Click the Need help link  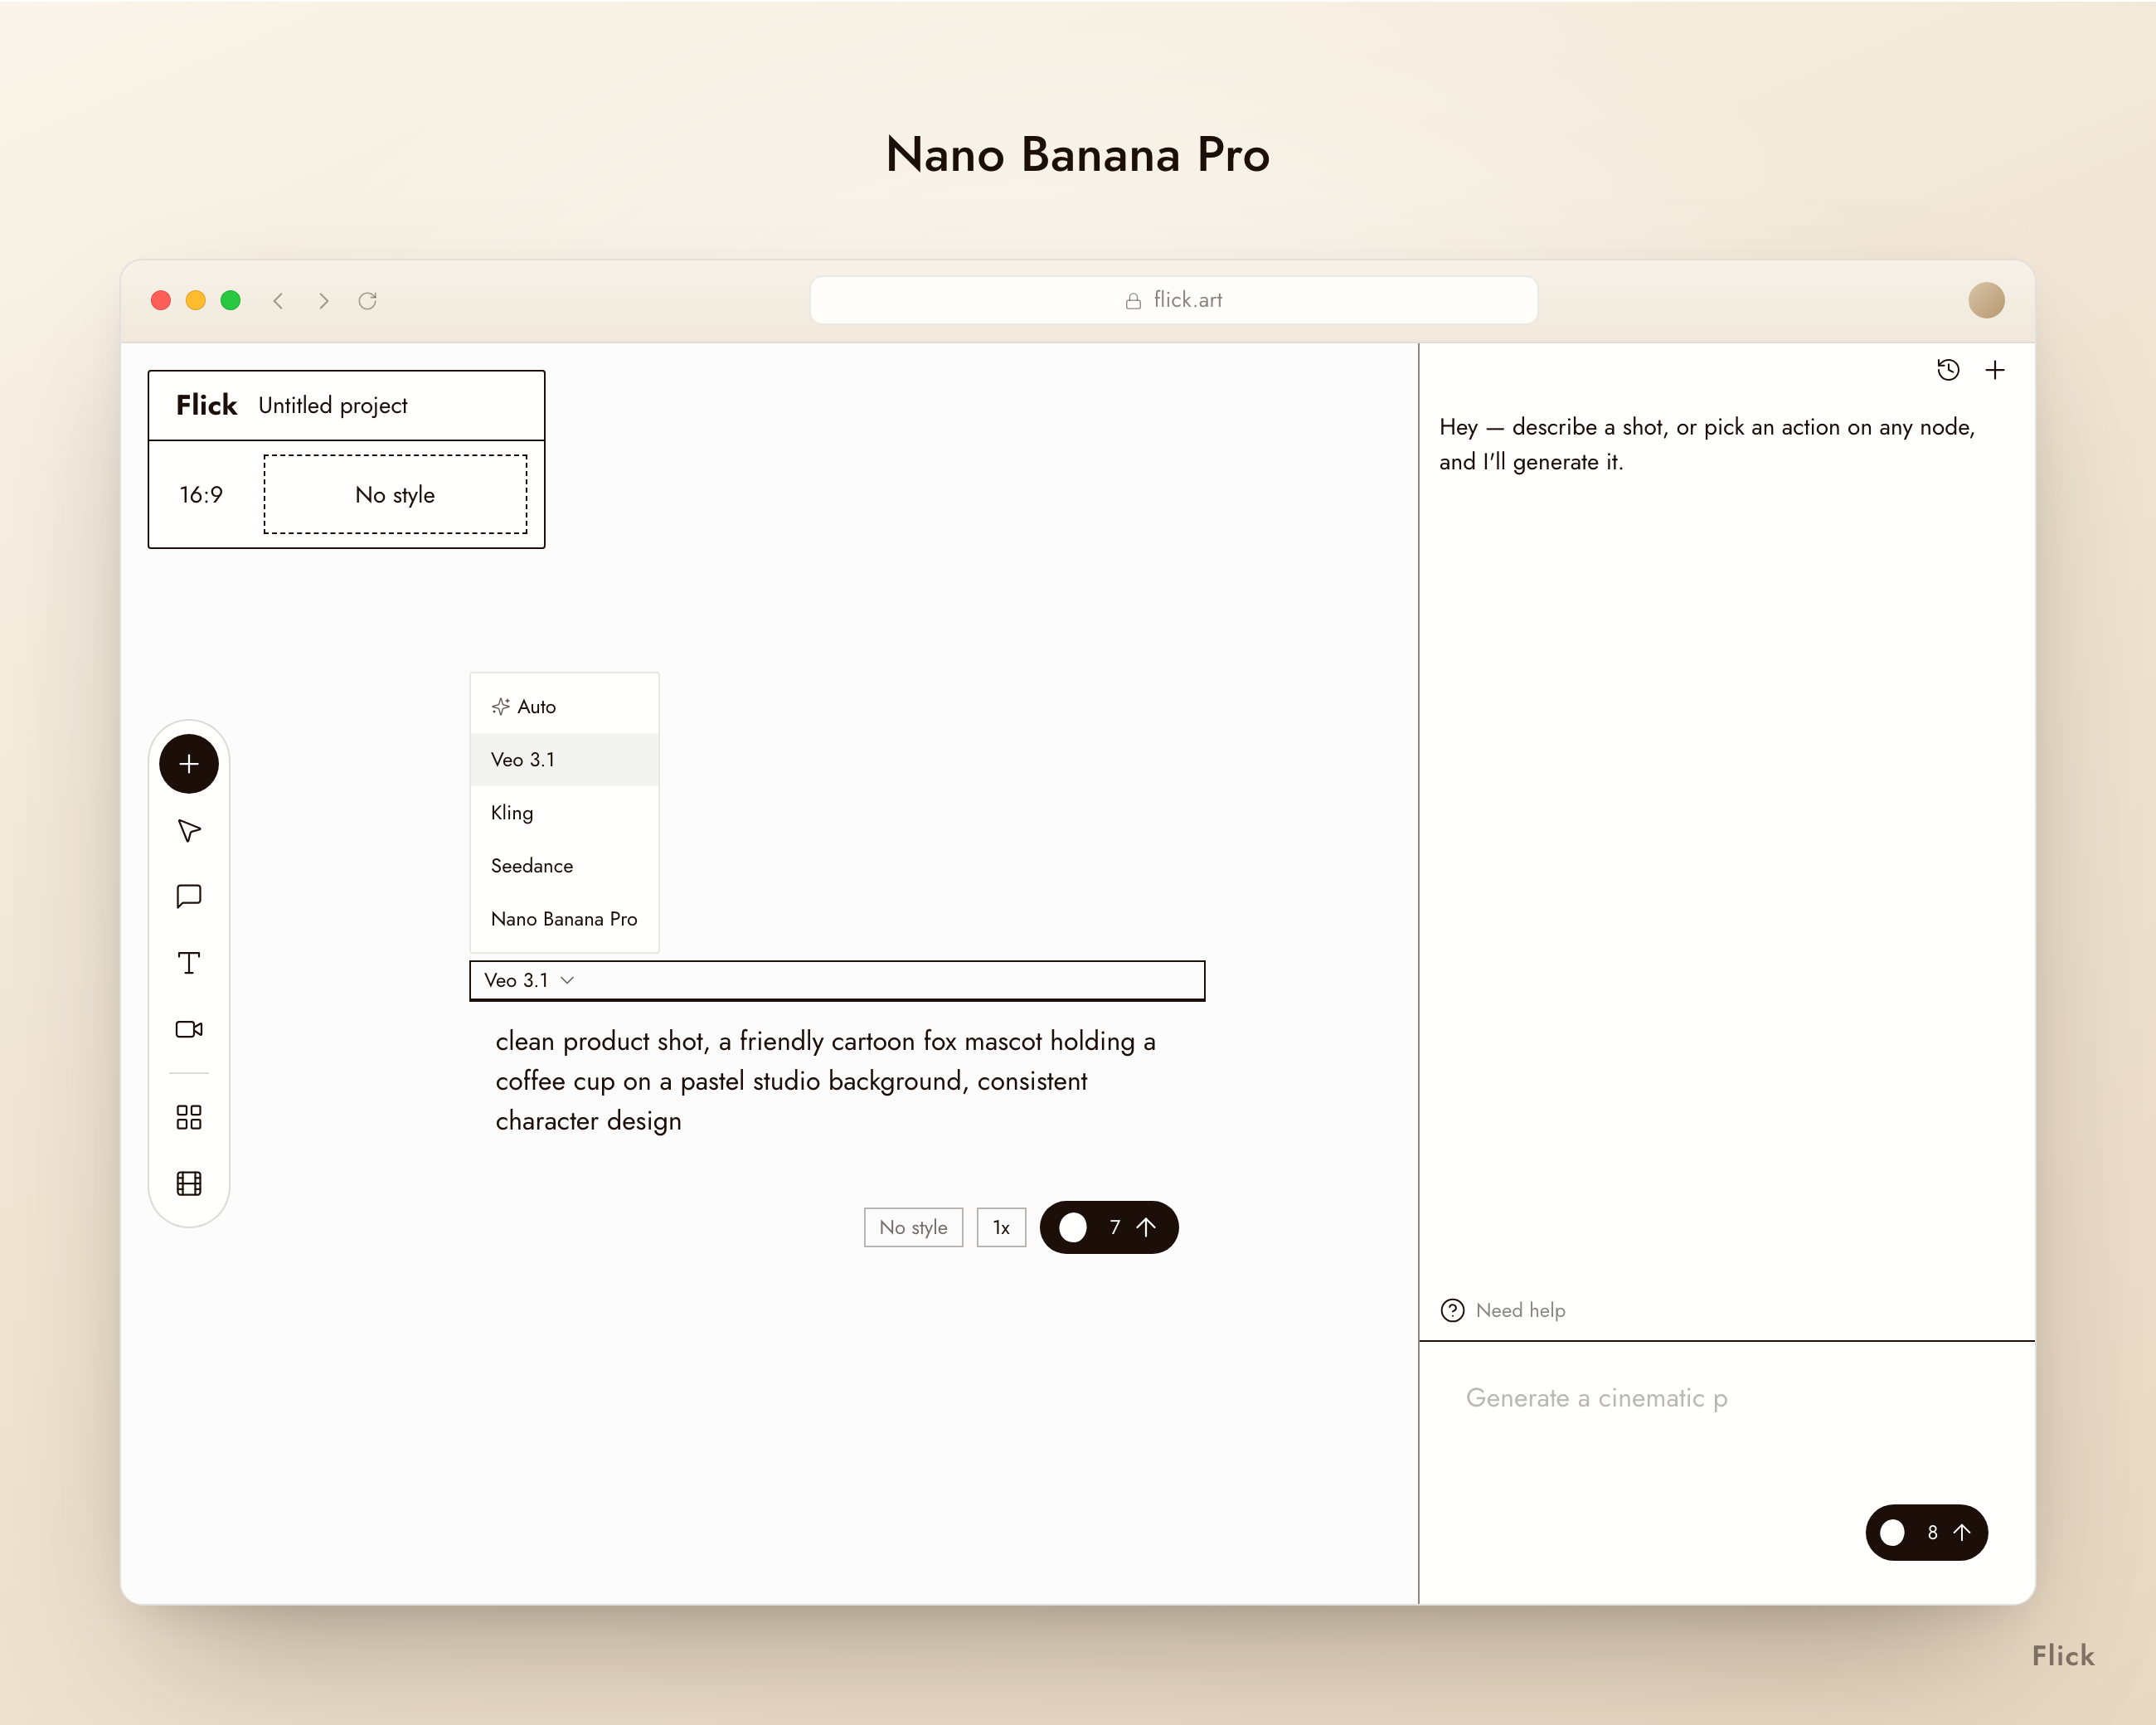coord(1520,1310)
